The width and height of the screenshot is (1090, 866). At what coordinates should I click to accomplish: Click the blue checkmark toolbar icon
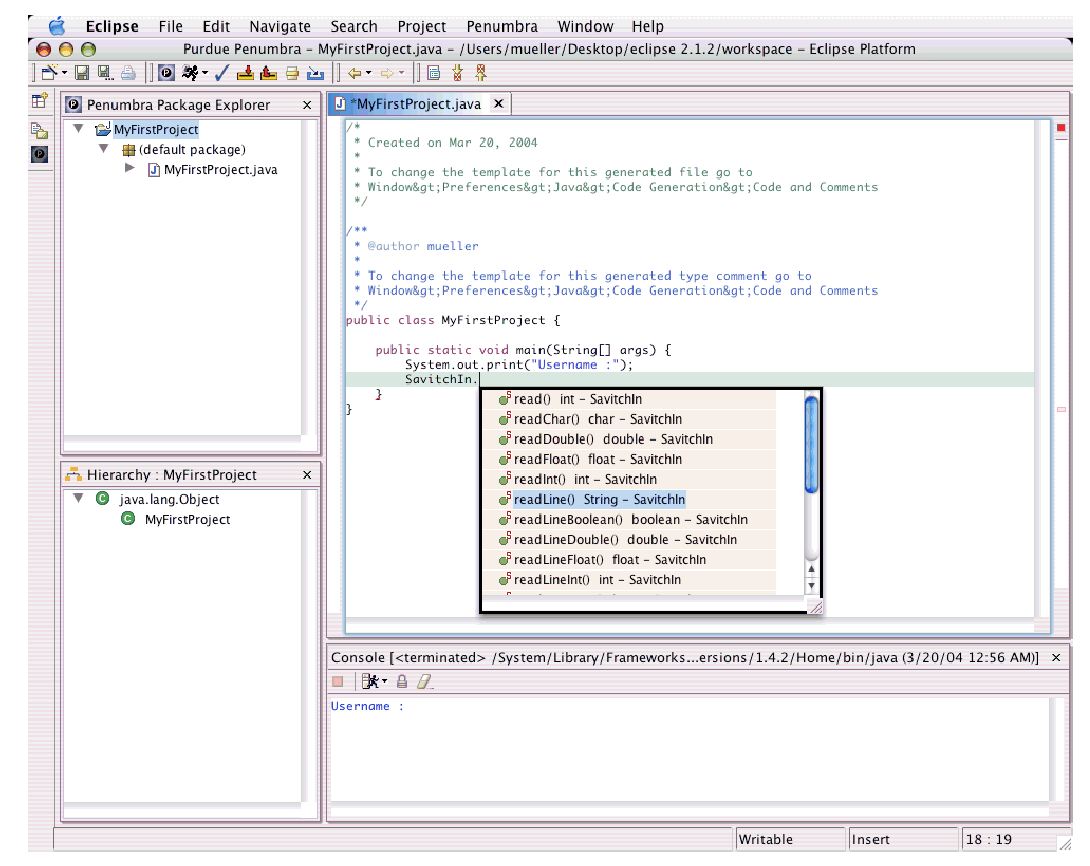click(x=222, y=72)
